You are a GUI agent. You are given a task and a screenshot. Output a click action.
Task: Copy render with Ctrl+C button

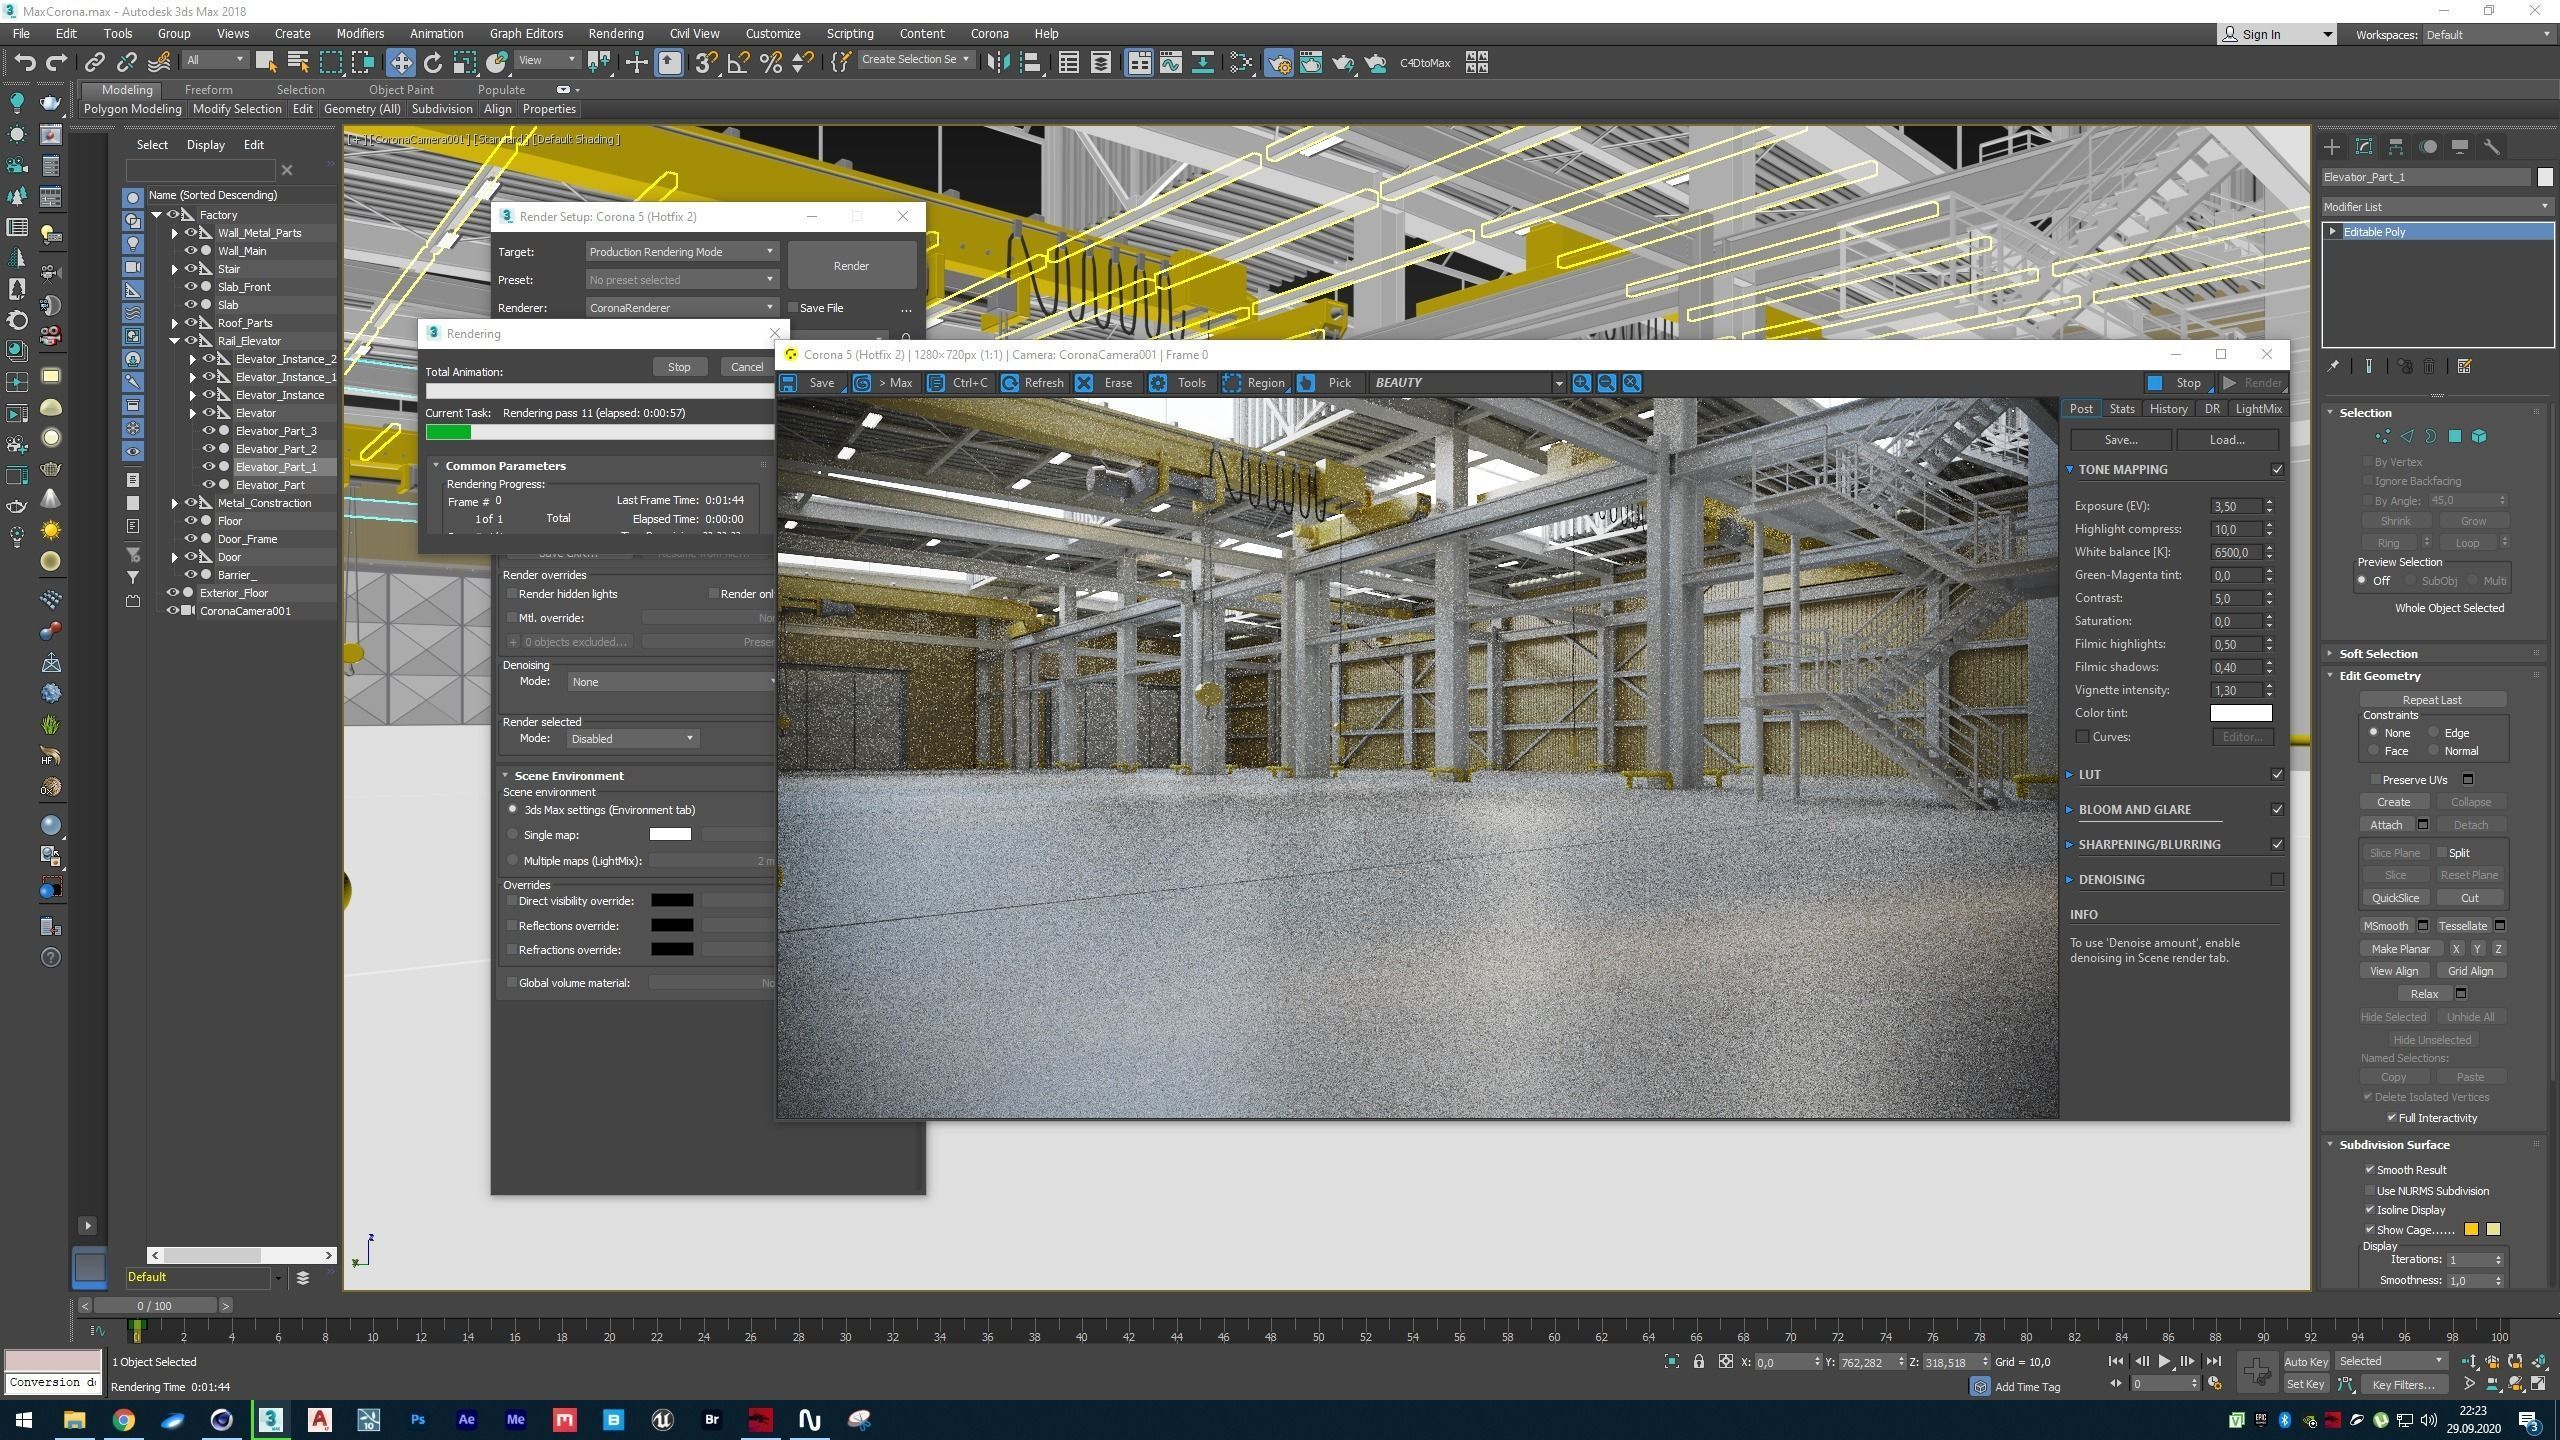[958, 383]
